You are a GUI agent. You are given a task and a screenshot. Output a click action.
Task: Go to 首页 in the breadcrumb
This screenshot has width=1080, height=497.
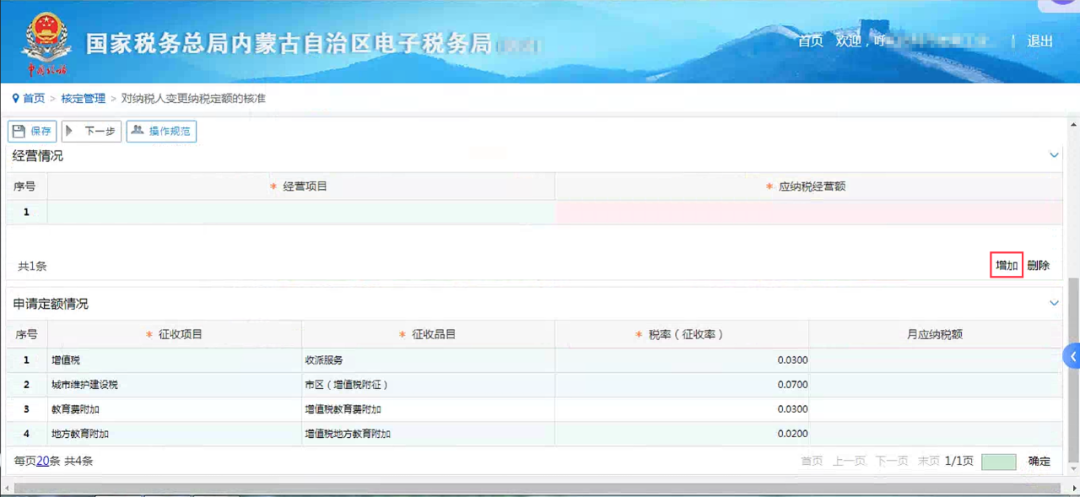coord(33,98)
